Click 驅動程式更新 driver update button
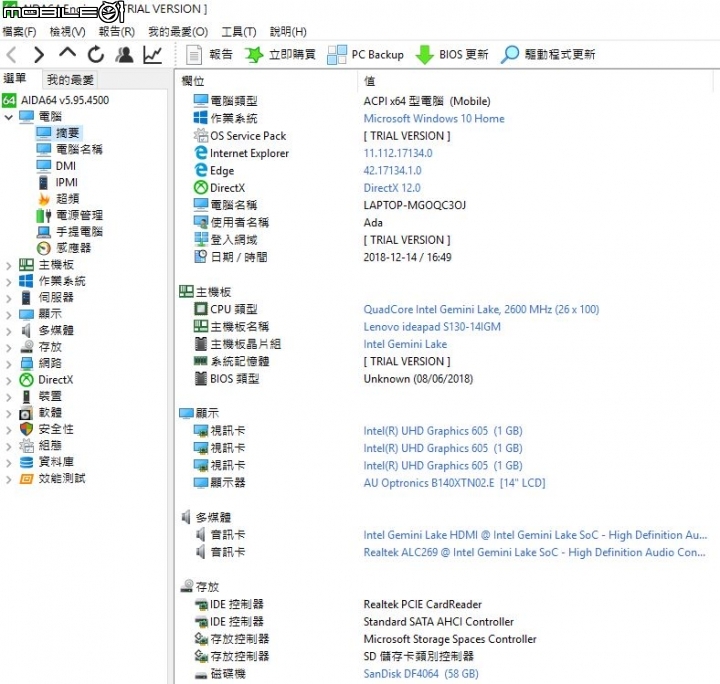This screenshot has width=720, height=684. click(x=547, y=55)
